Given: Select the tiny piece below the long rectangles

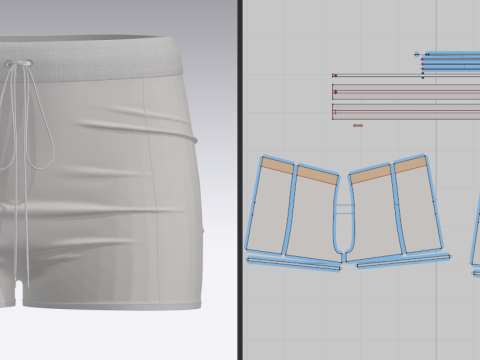Looking at the screenshot, I should (x=358, y=125).
